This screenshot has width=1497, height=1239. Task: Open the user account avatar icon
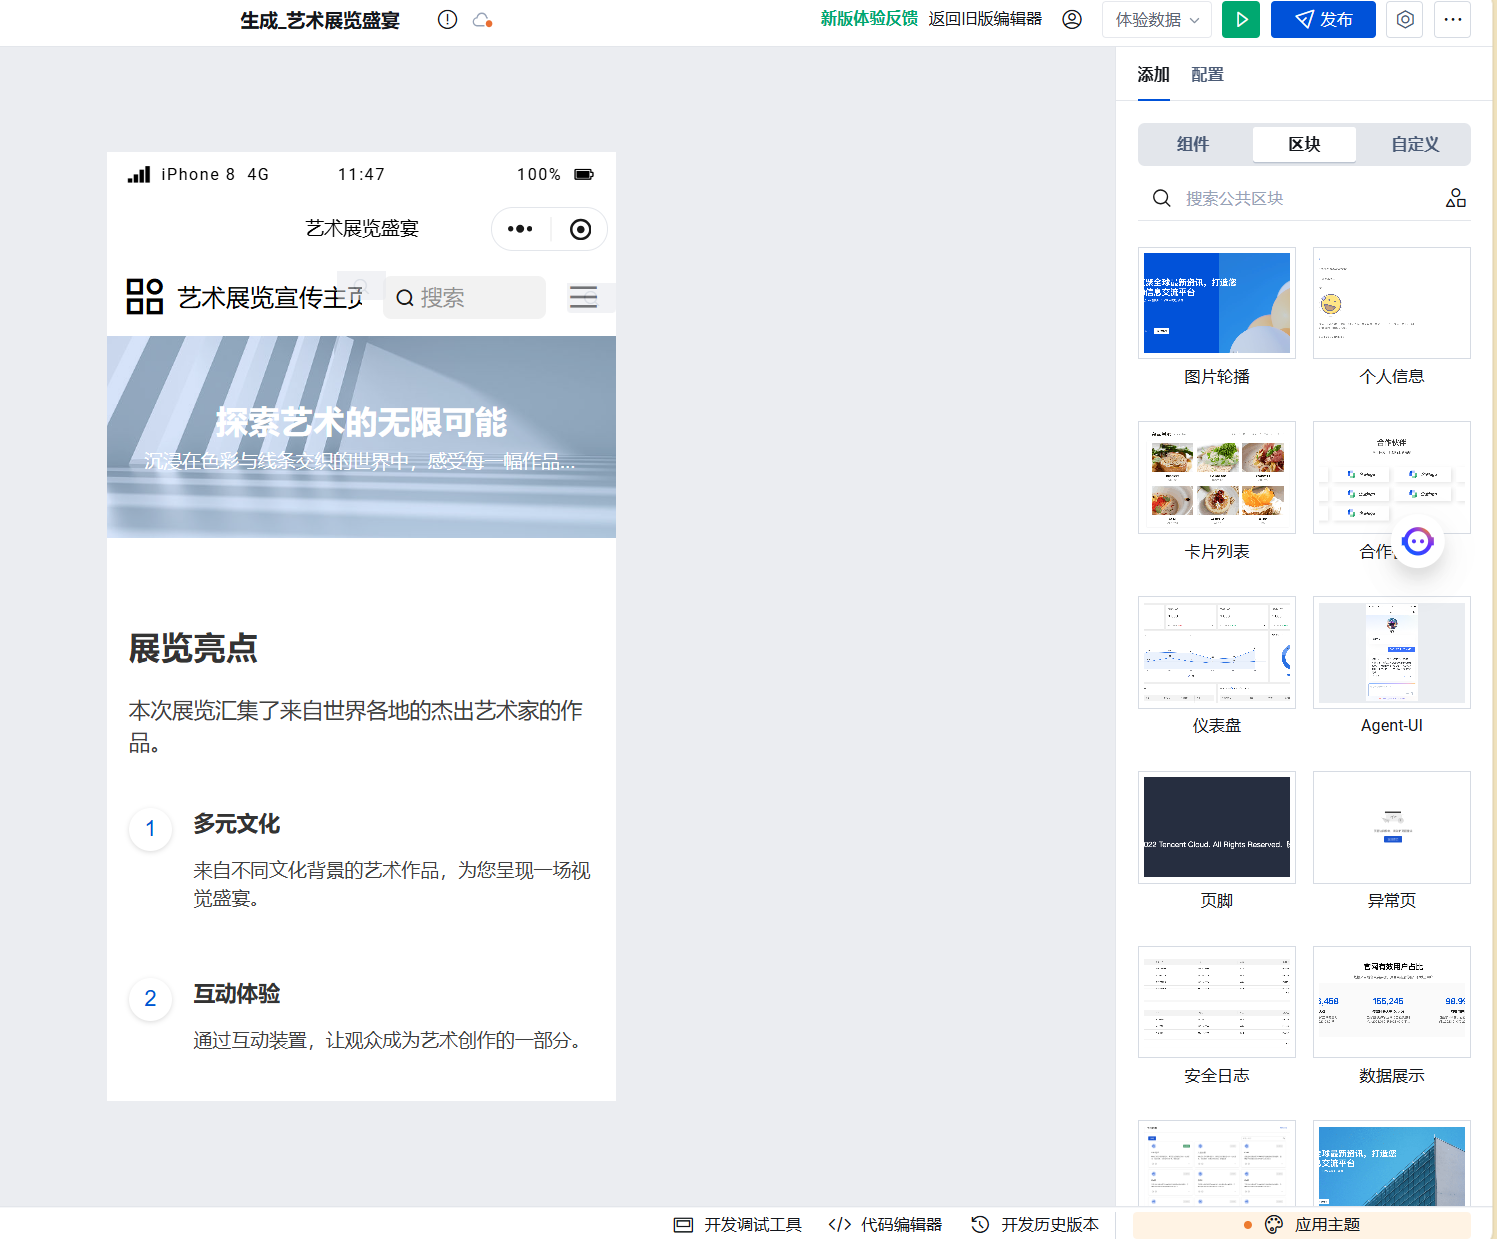[x=1072, y=19]
